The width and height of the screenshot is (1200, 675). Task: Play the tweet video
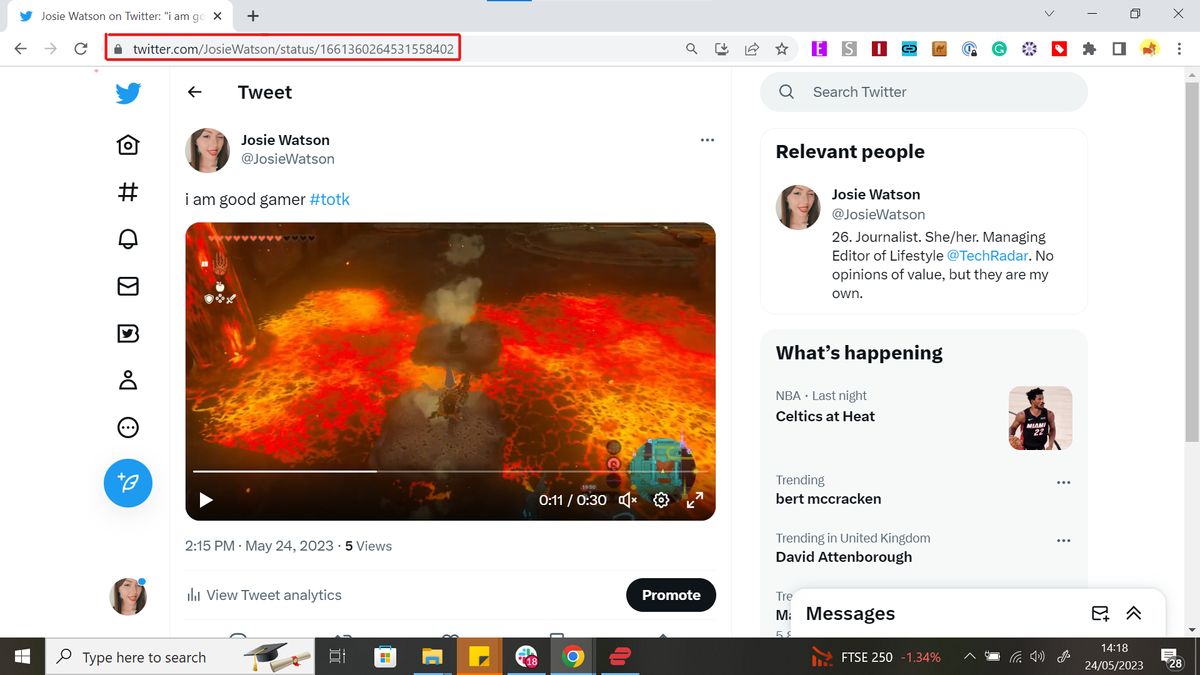205,499
